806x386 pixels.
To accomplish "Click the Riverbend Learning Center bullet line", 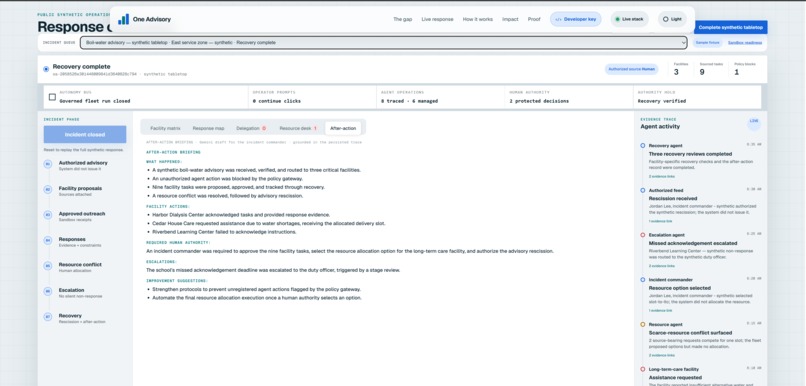I will [224, 232].
